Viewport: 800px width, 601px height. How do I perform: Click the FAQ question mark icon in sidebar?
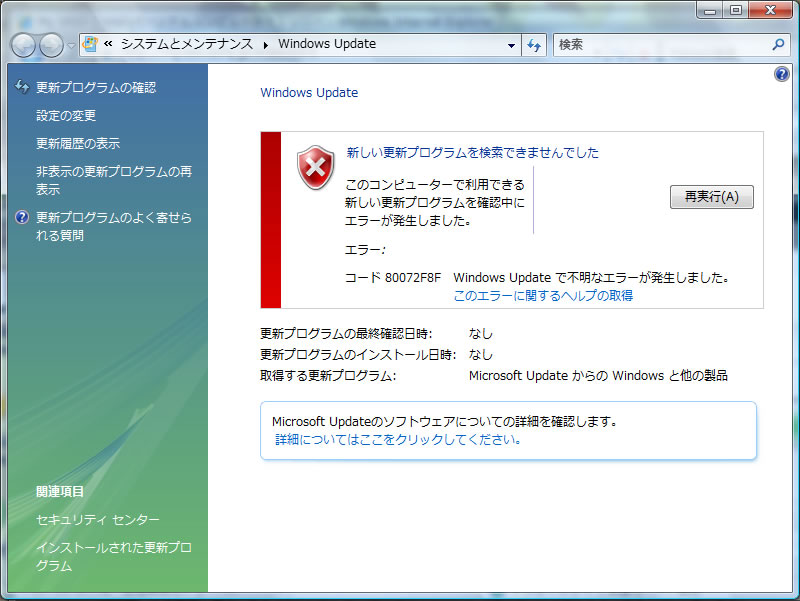[x=22, y=217]
